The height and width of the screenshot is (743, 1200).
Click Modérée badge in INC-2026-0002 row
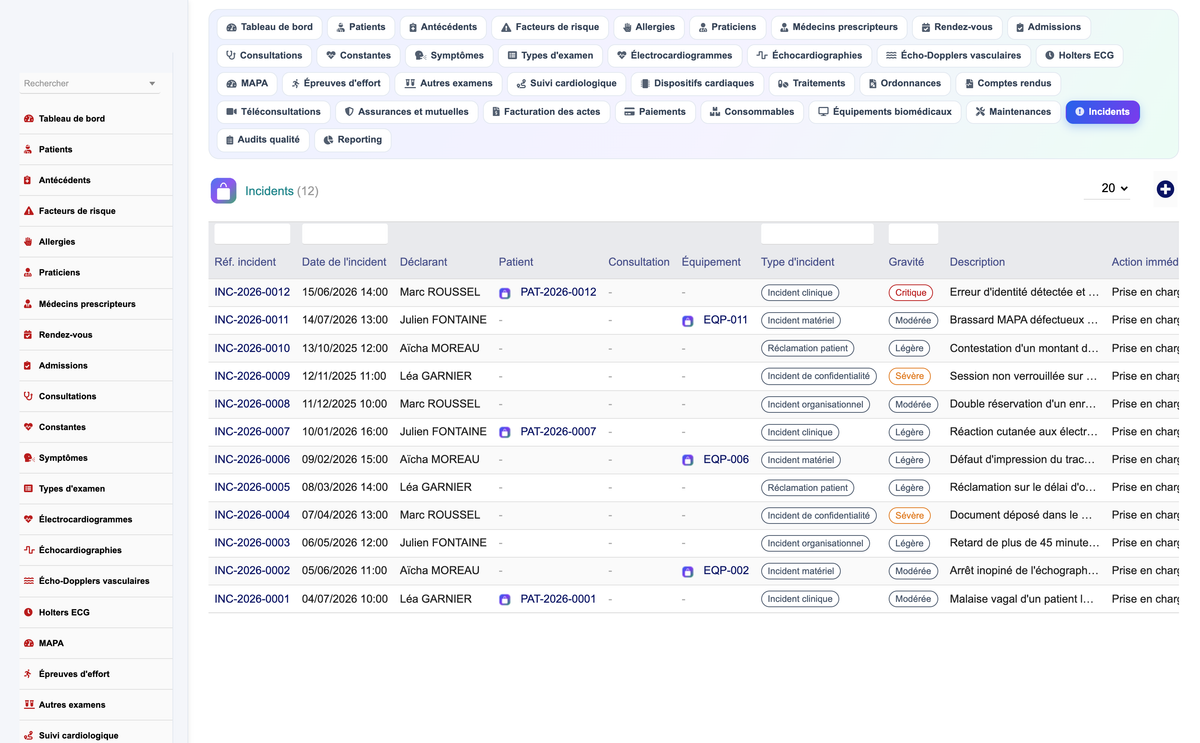(913, 571)
